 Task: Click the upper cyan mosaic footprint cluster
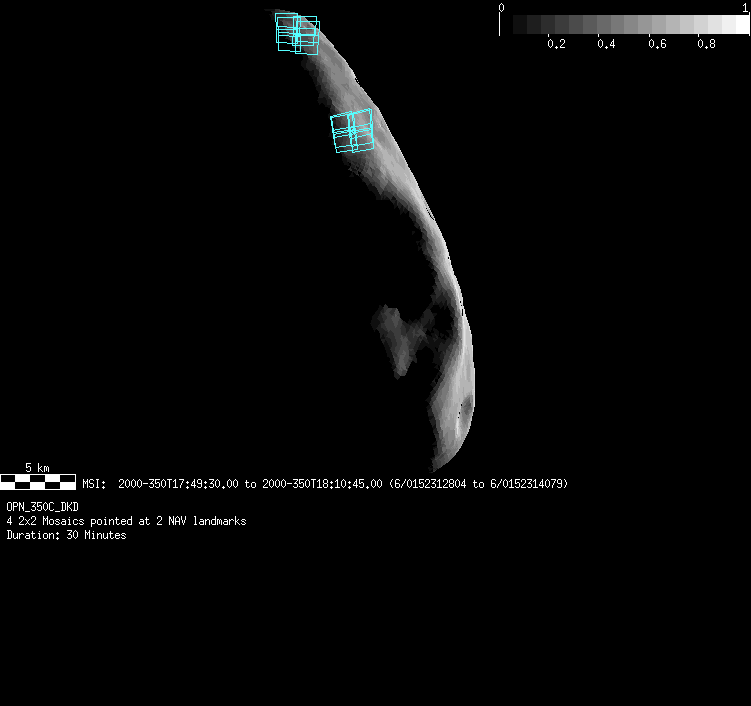pyautogui.click(x=297, y=34)
